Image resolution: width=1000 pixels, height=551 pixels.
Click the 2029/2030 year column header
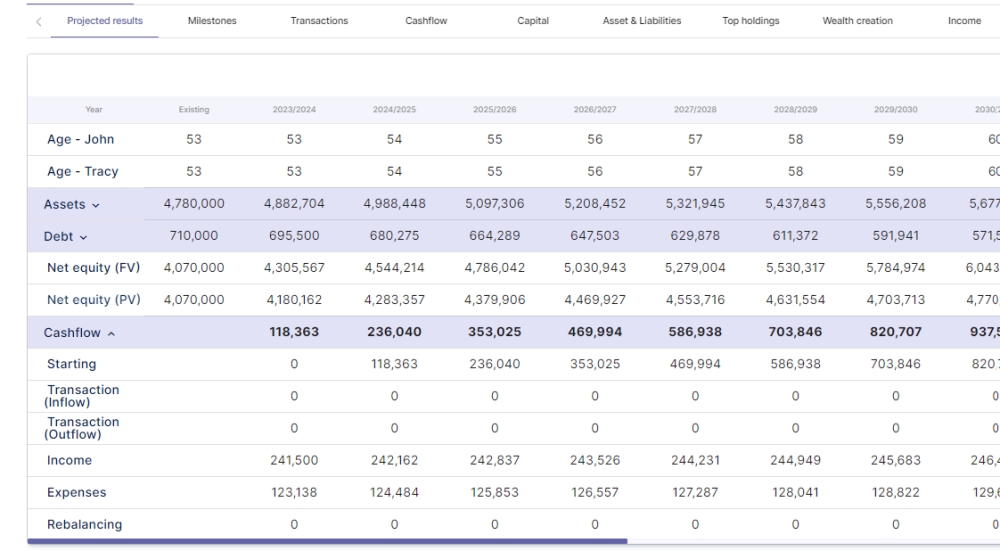895,109
